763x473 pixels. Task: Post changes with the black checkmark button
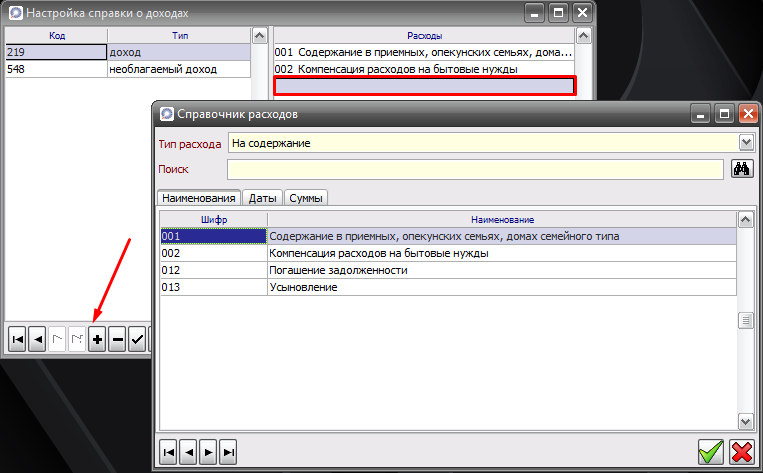pos(137,340)
